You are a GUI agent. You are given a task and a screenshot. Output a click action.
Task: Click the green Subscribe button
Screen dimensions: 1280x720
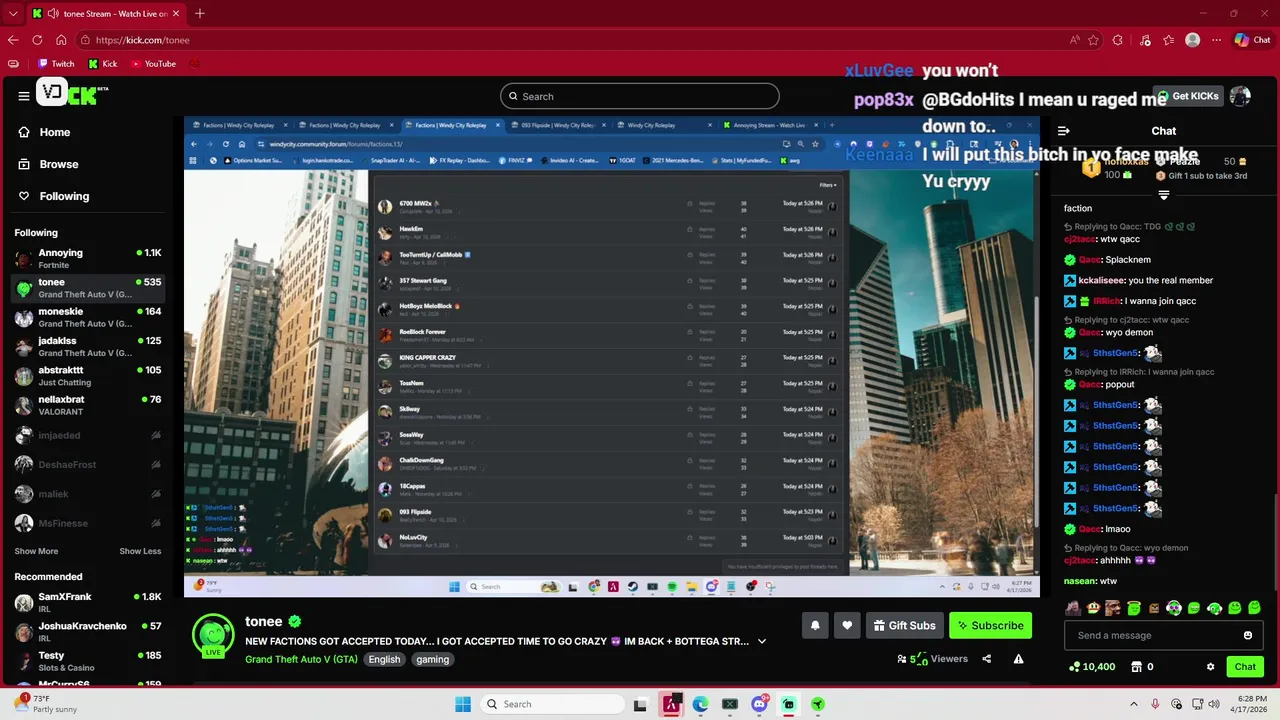[x=990, y=625]
